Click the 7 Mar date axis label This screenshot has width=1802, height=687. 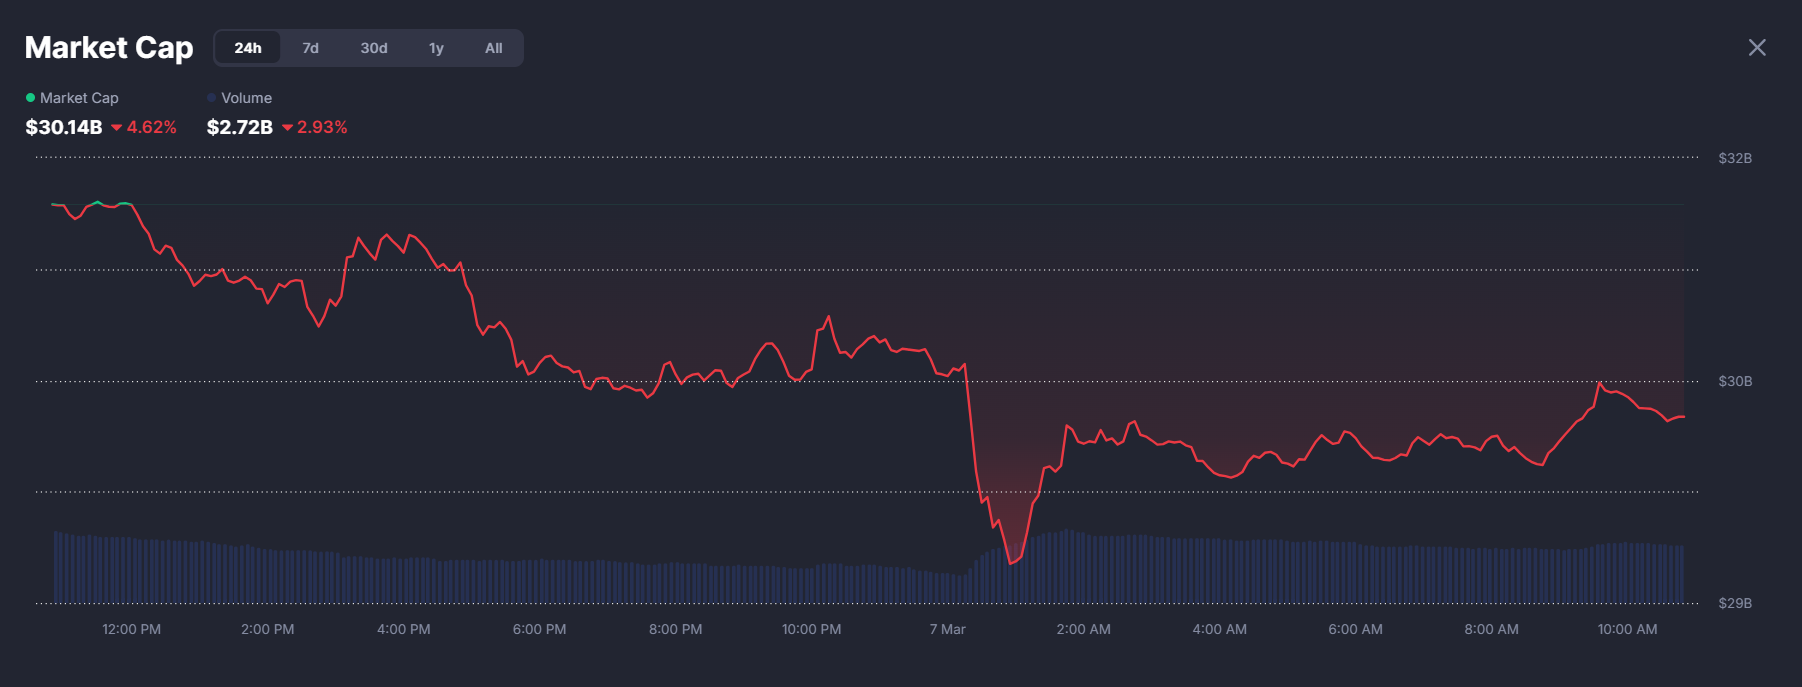[x=948, y=629]
